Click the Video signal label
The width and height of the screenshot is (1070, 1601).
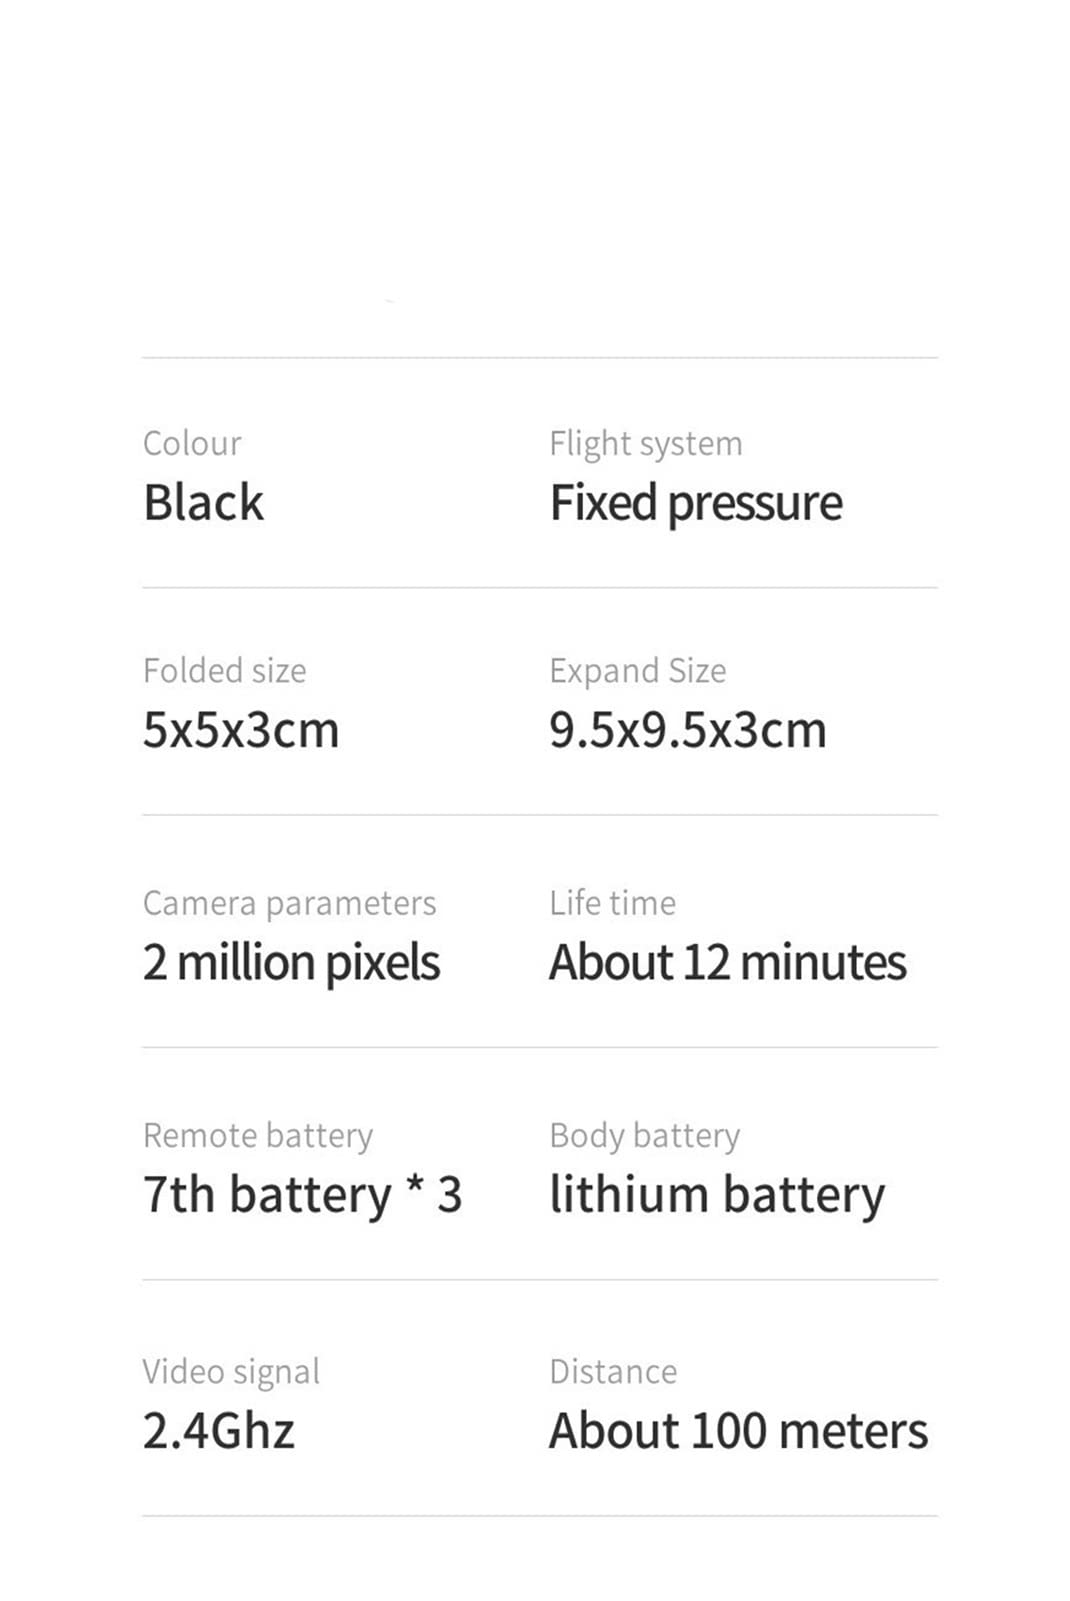coord(231,1372)
